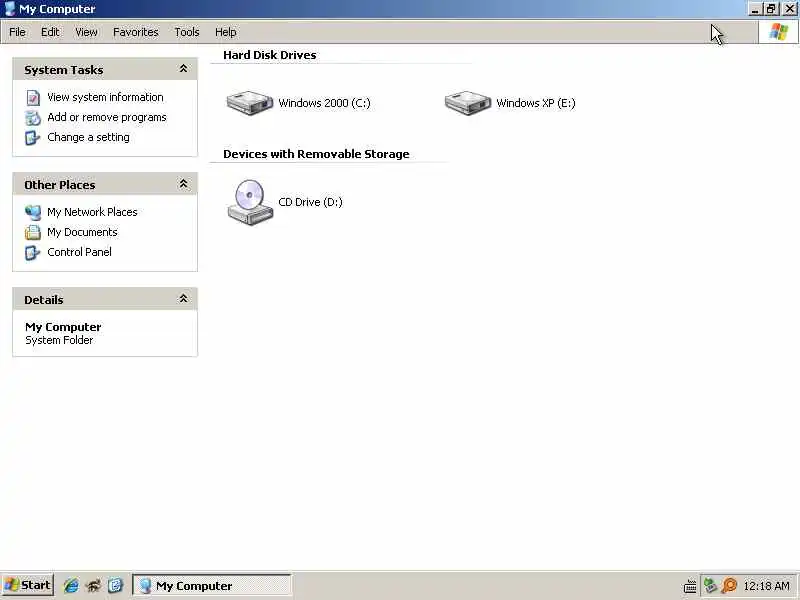Click Add or remove programs link
This screenshot has width=800, height=600.
(107, 117)
